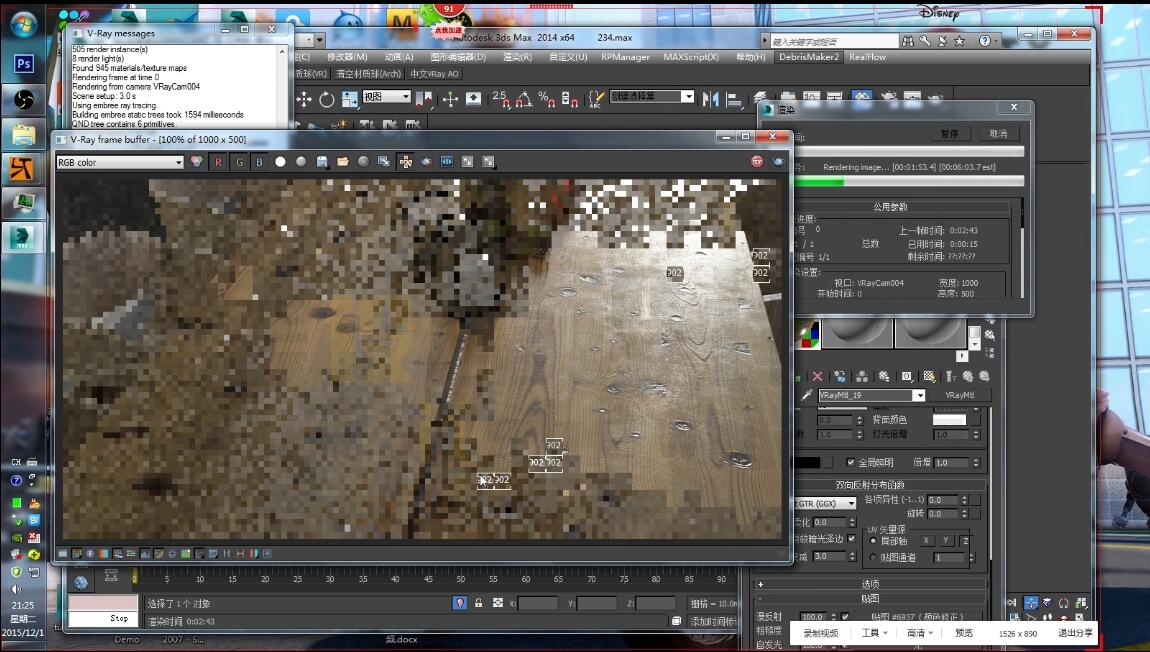1150x652 pixels.
Task: Click the selection lock toggle icon
Action: [x=478, y=603]
